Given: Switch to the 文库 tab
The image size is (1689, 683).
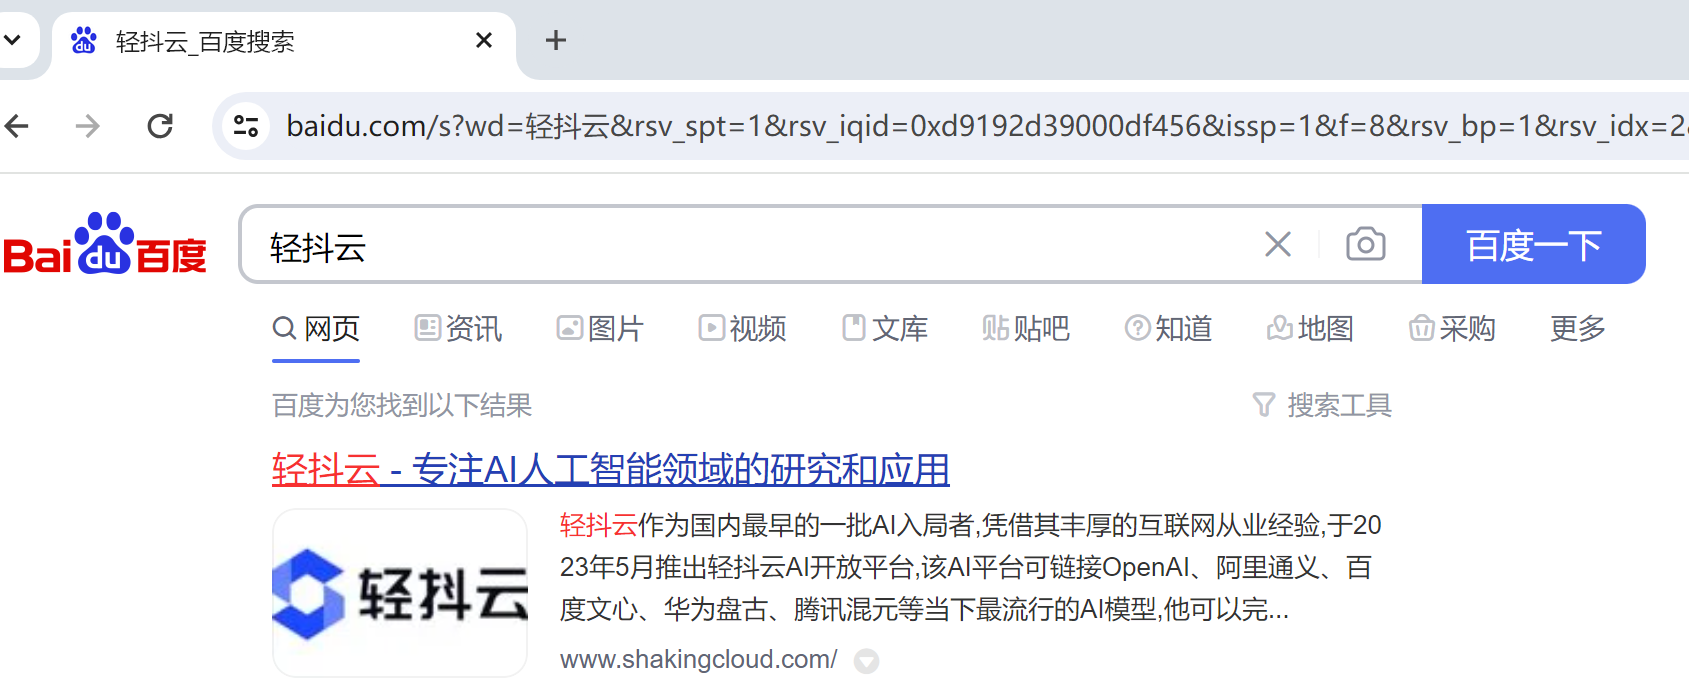Looking at the screenshot, I should click(x=885, y=329).
